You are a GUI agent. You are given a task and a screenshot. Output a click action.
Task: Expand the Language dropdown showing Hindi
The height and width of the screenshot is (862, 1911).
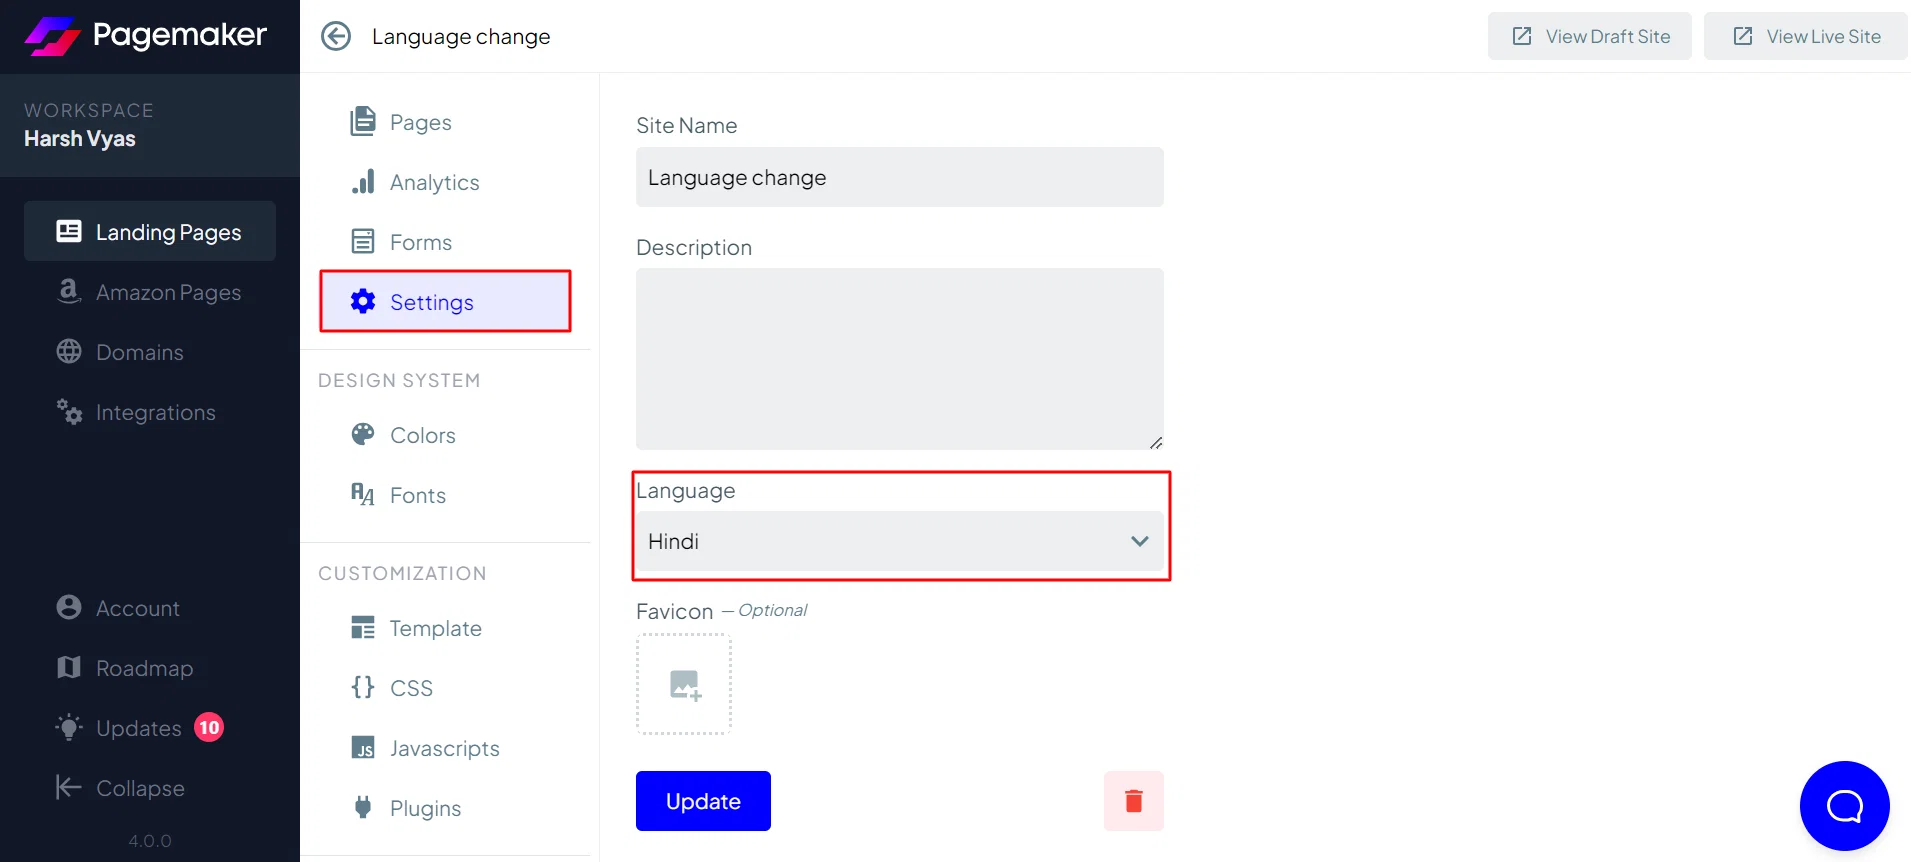click(900, 541)
